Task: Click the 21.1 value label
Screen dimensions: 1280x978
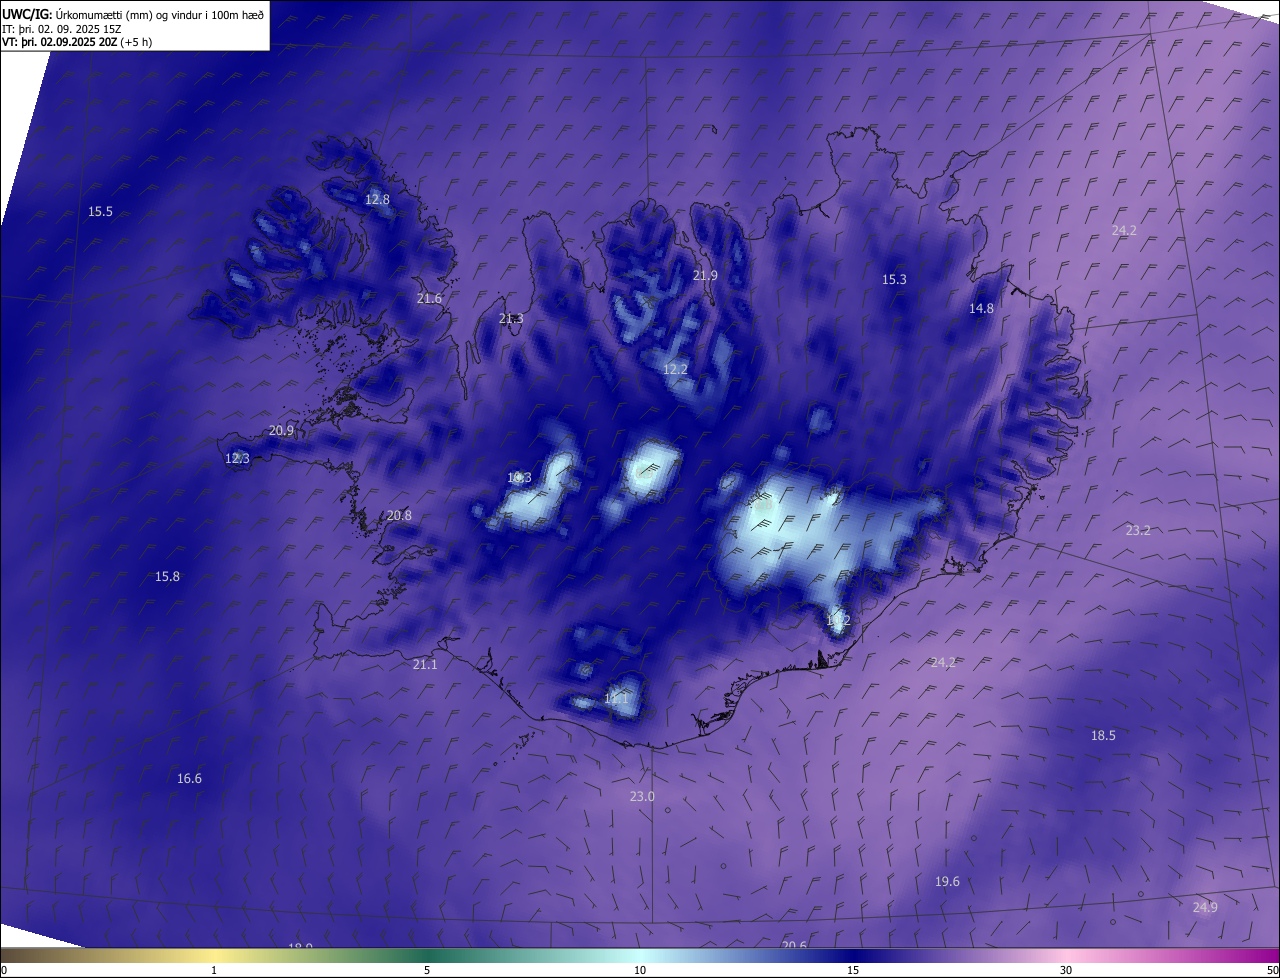Action: coord(425,664)
